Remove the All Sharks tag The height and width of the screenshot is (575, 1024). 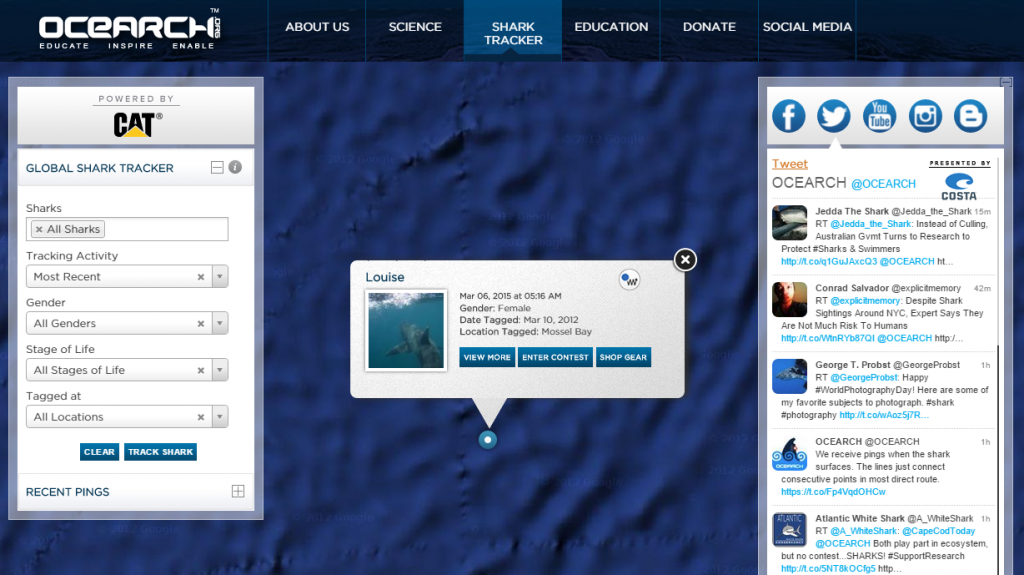tap(39, 229)
